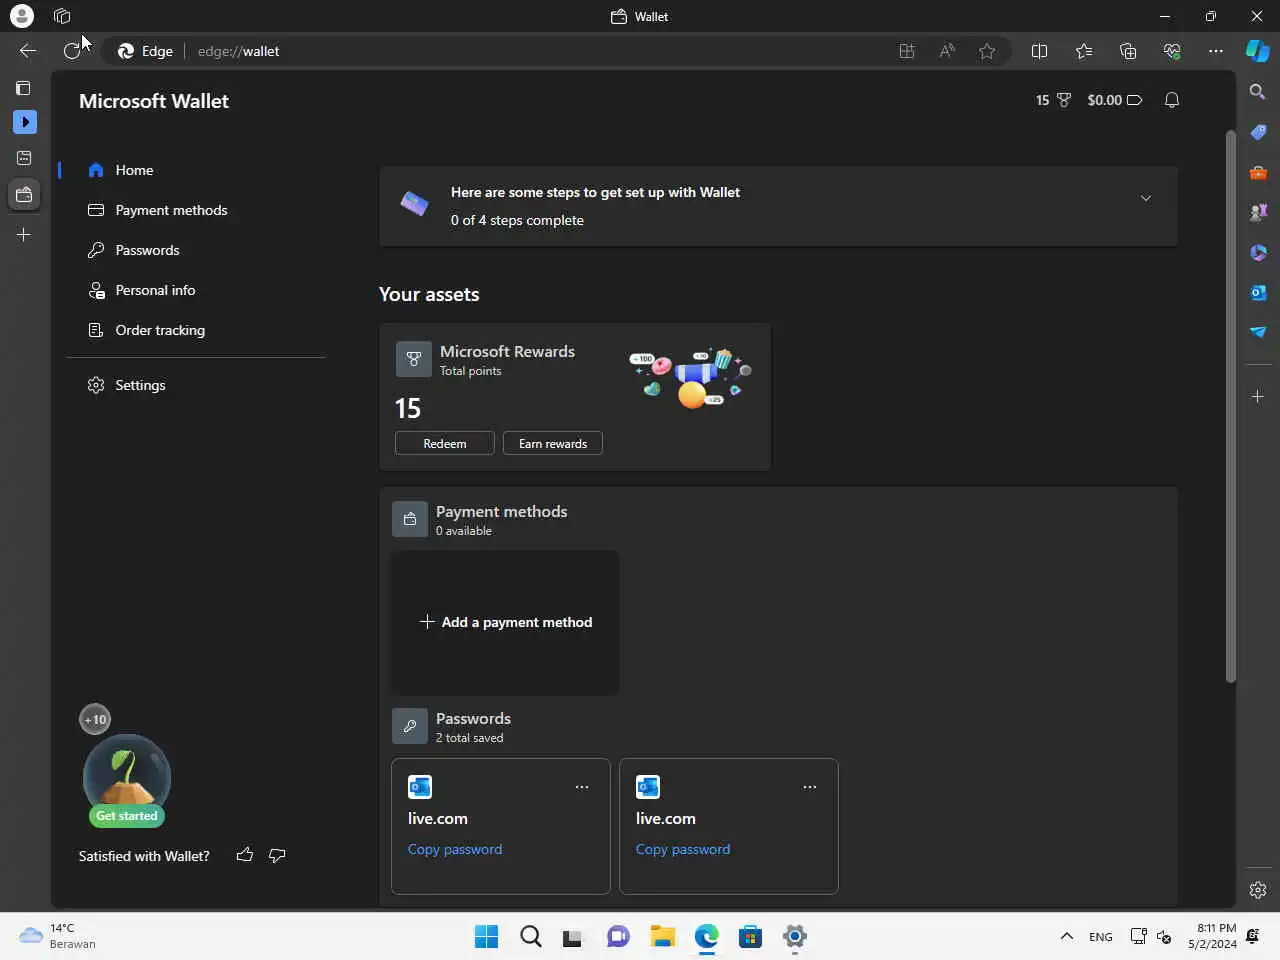This screenshot has height=960, width=1280.
Task: Open the Collections icon
Action: (x=1128, y=51)
